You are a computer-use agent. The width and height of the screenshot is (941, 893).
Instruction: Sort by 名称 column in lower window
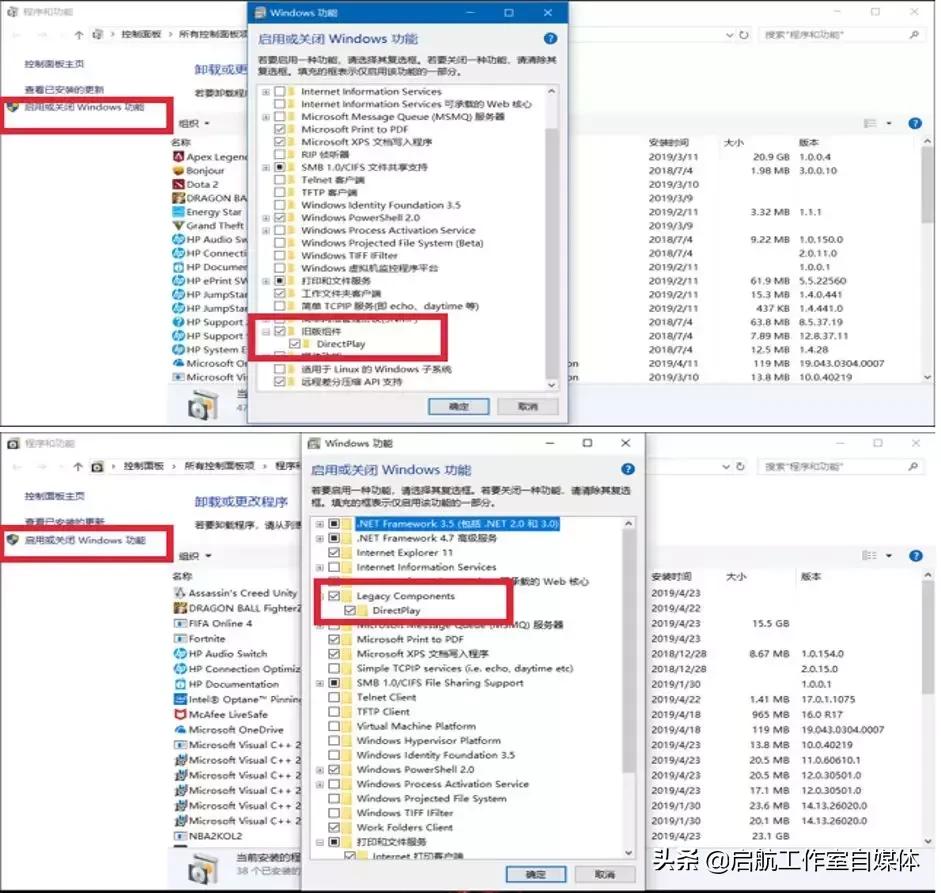182,577
